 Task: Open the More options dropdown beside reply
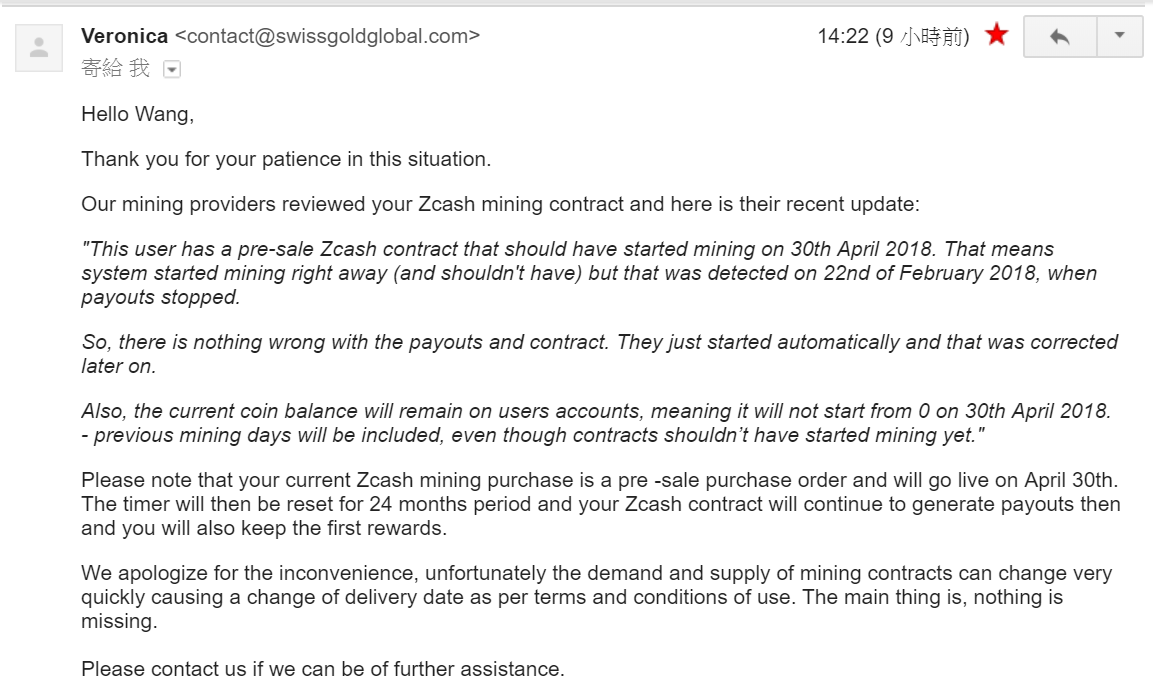[x=1120, y=37]
